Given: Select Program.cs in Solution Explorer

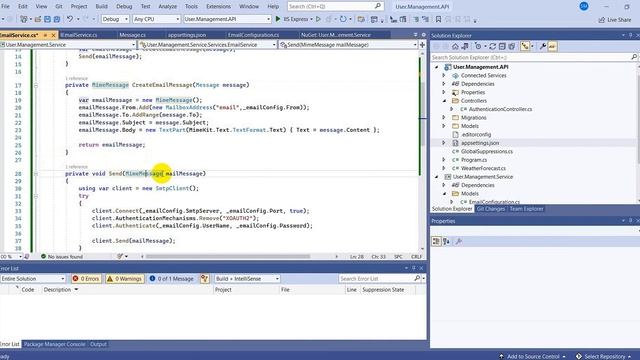Looking at the screenshot, I should click(x=473, y=160).
